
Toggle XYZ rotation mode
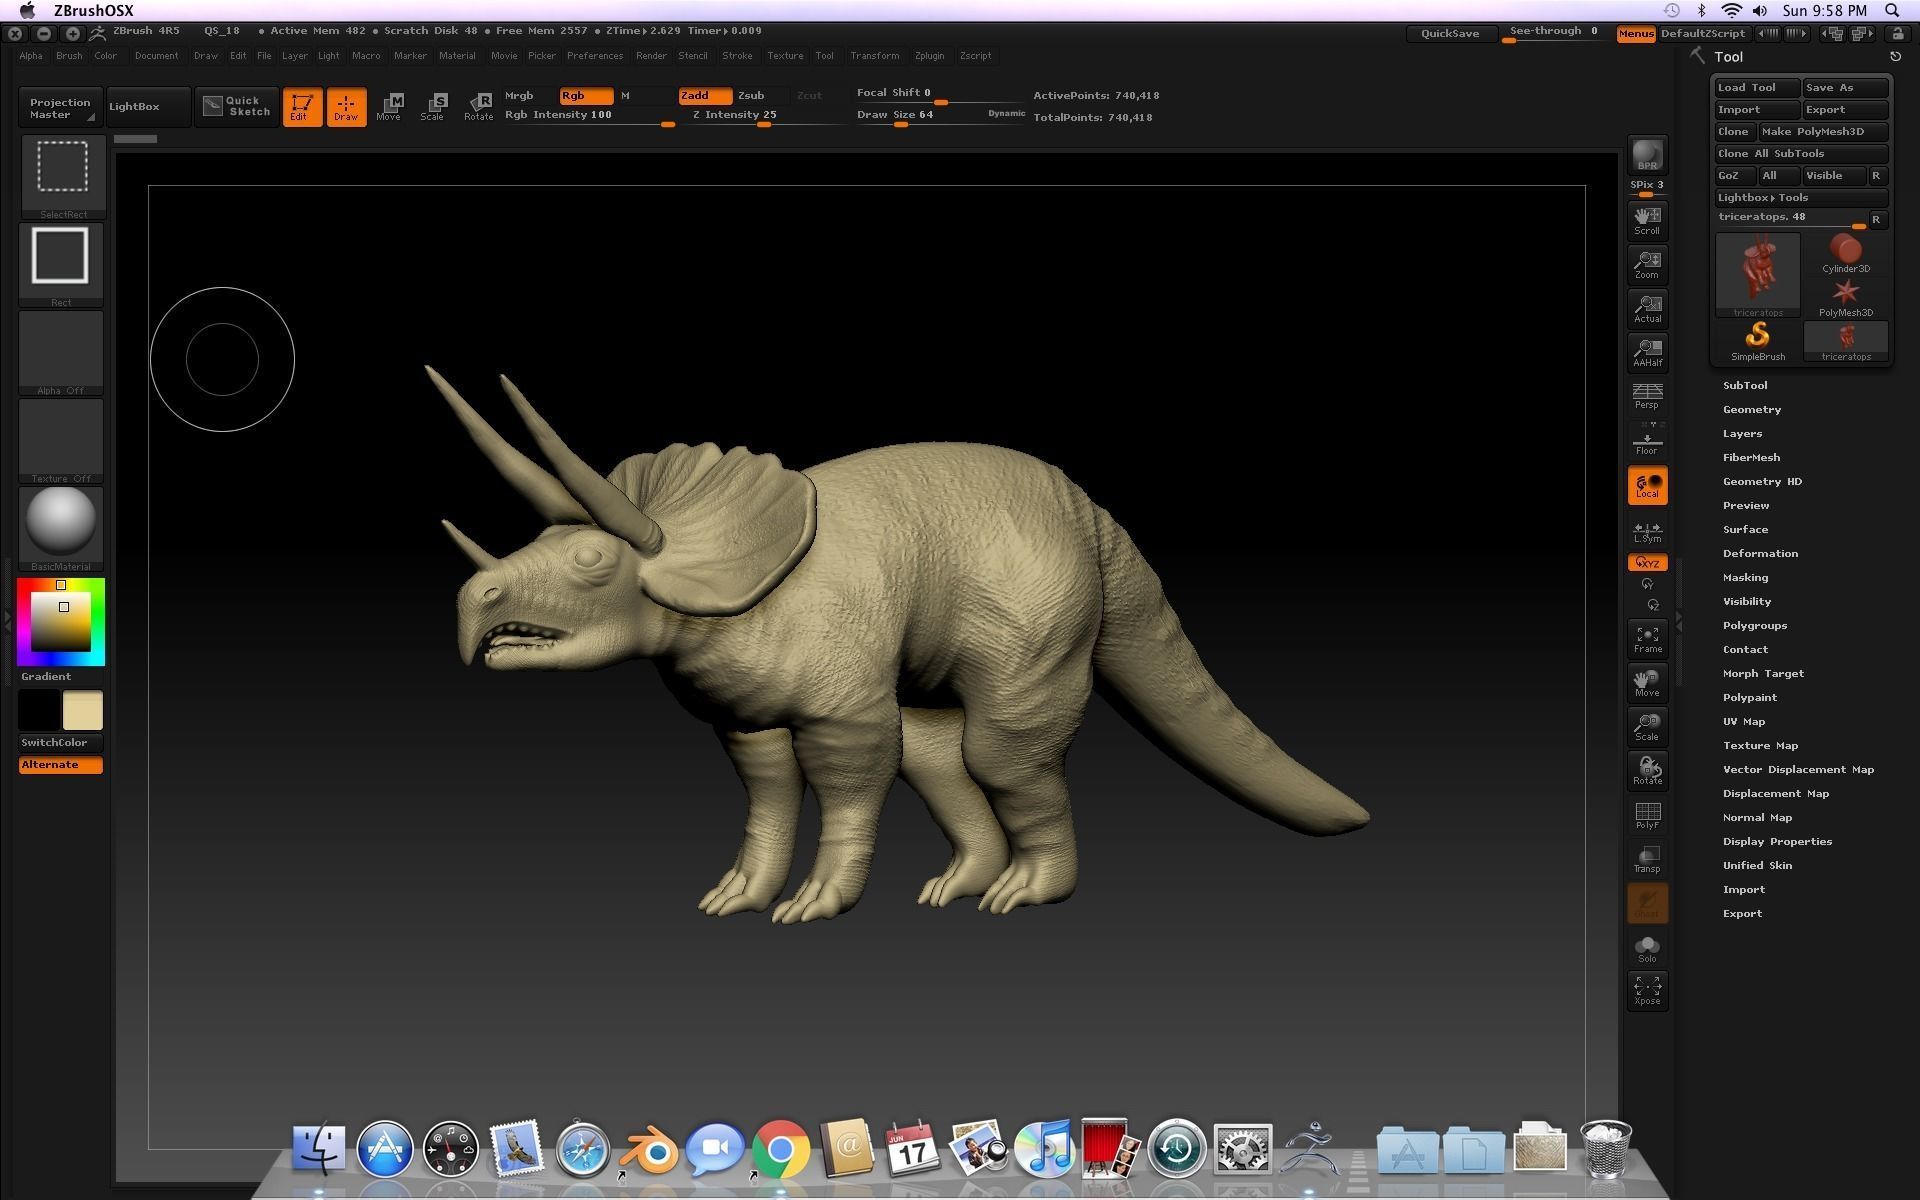1647,562
